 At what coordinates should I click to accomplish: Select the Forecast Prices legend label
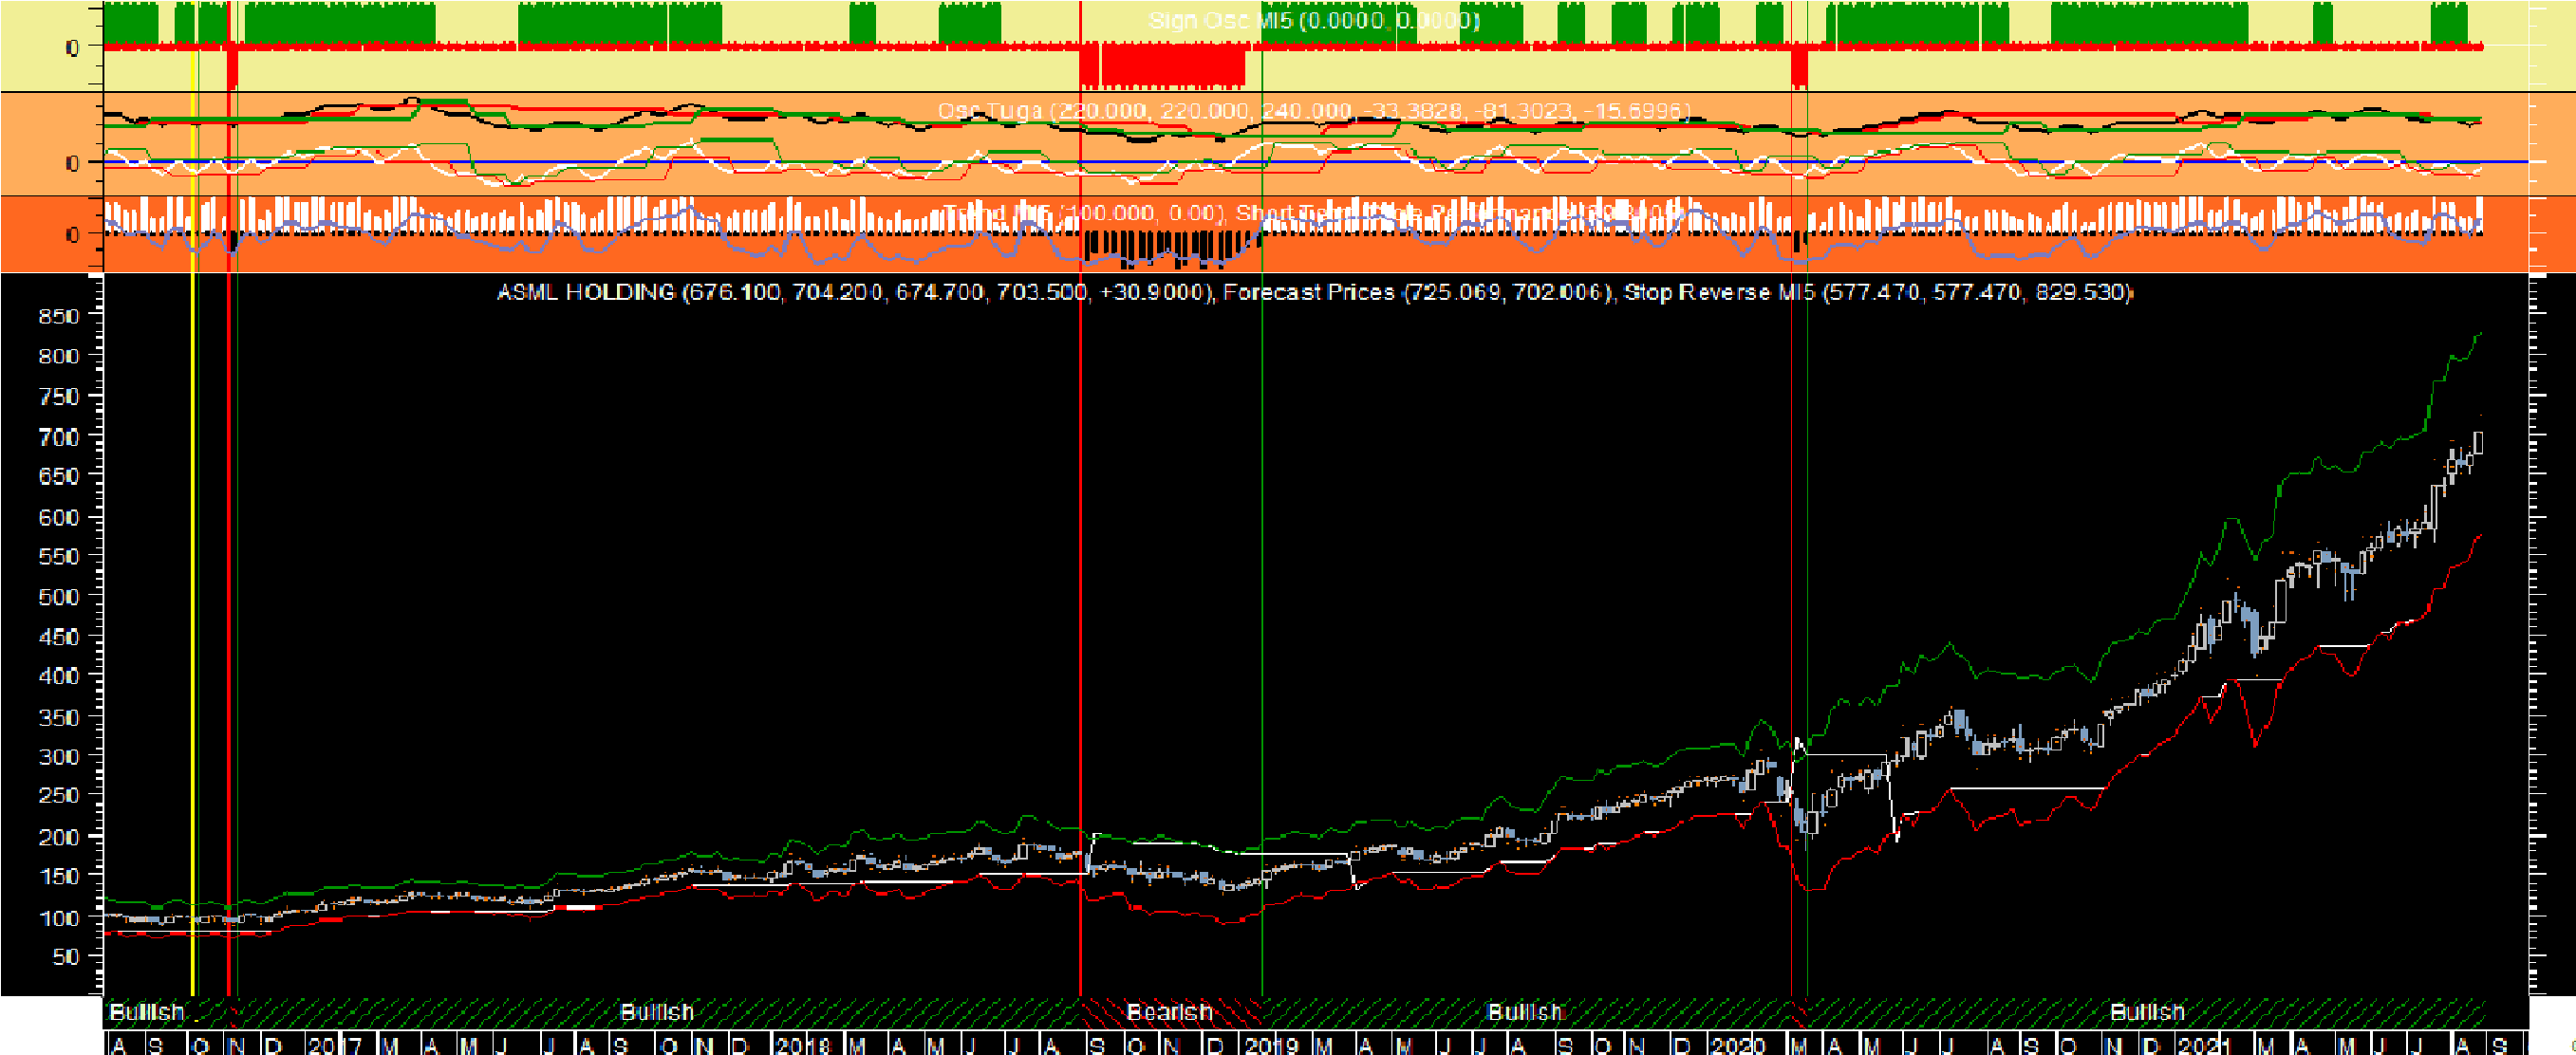[x=1308, y=292]
